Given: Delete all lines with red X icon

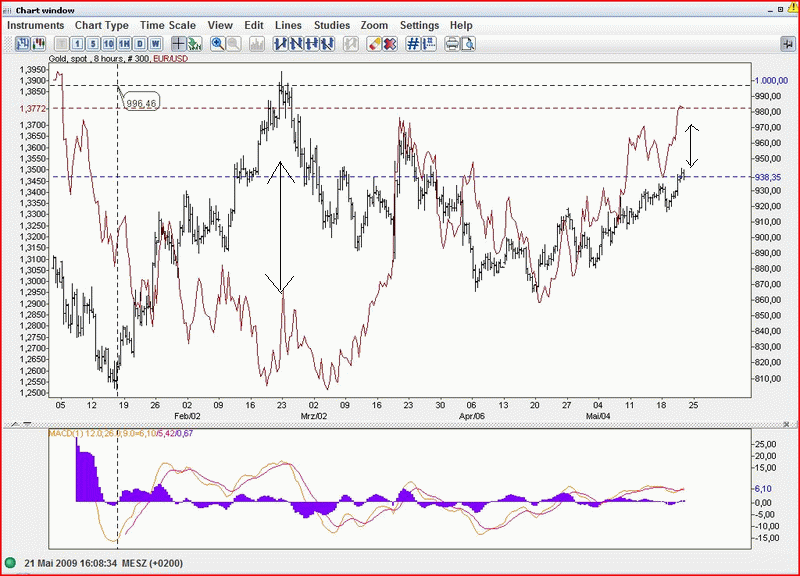Looking at the screenshot, I should [390, 44].
